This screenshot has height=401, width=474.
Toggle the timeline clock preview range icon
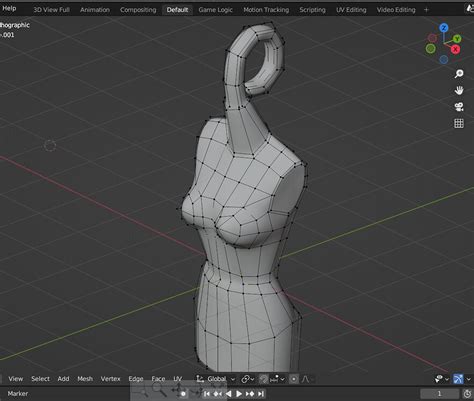pyautogui.click(x=468, y=394)
